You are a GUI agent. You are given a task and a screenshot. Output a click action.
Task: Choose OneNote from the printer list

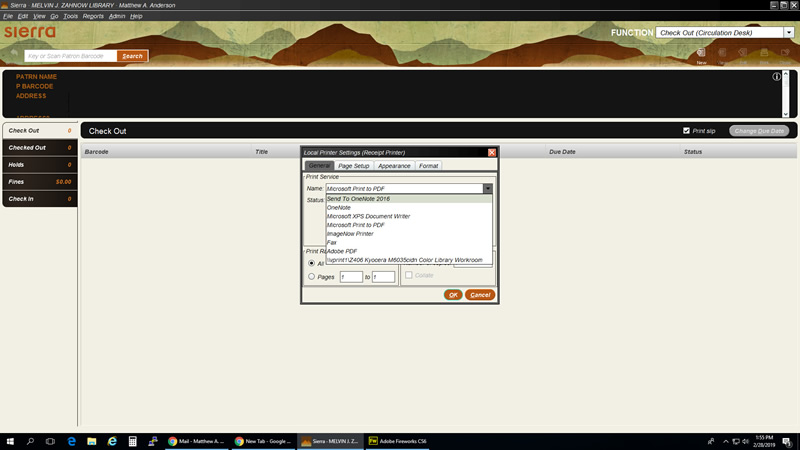point(409,208)
